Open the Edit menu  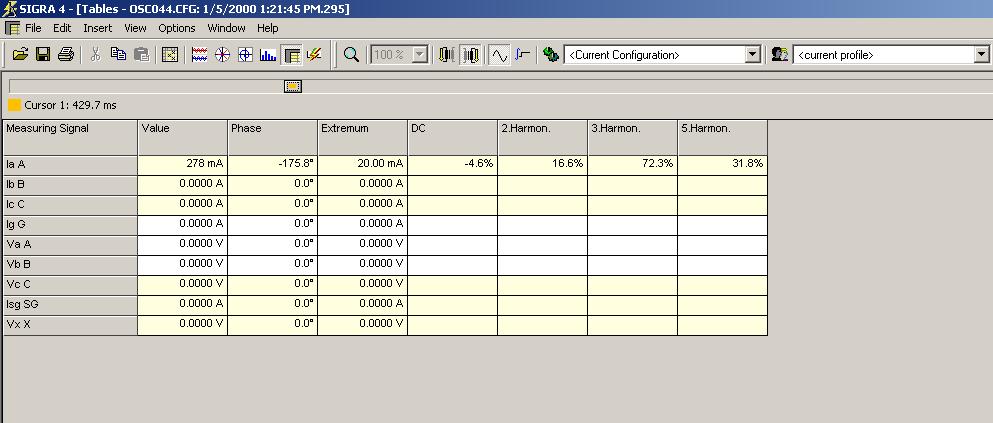point(62,28)
